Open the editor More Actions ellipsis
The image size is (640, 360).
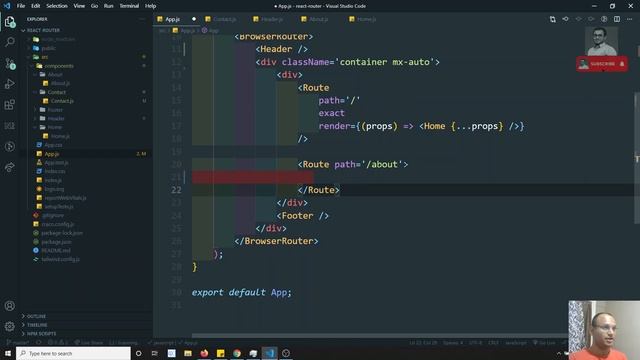click(x=629, y=19)
